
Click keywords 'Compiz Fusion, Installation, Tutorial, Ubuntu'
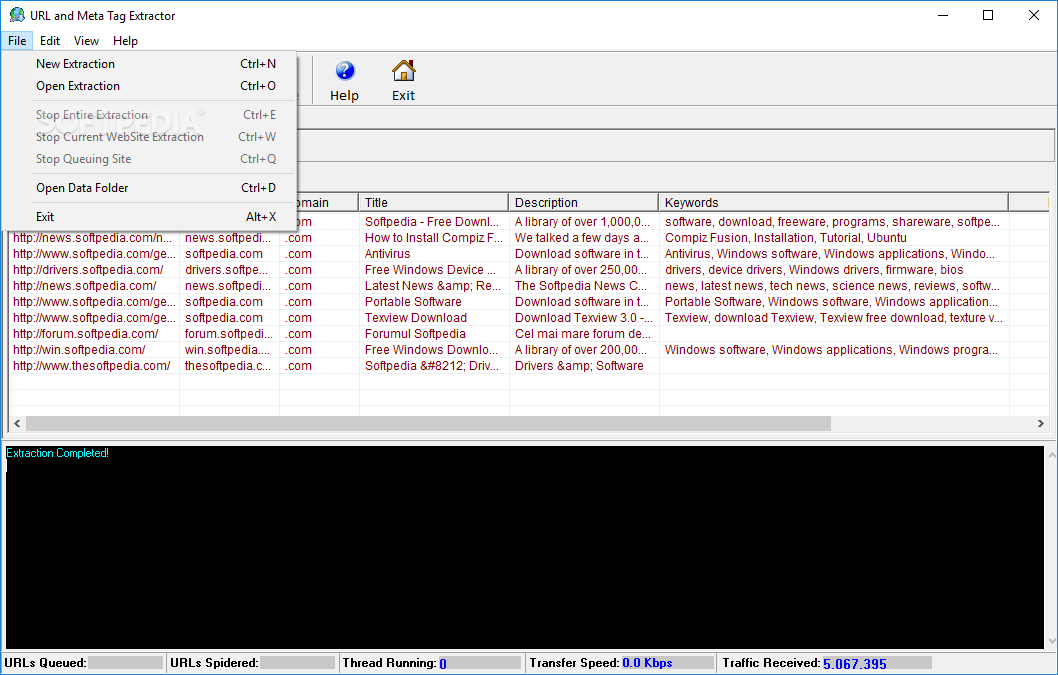[x=785, y=238]
